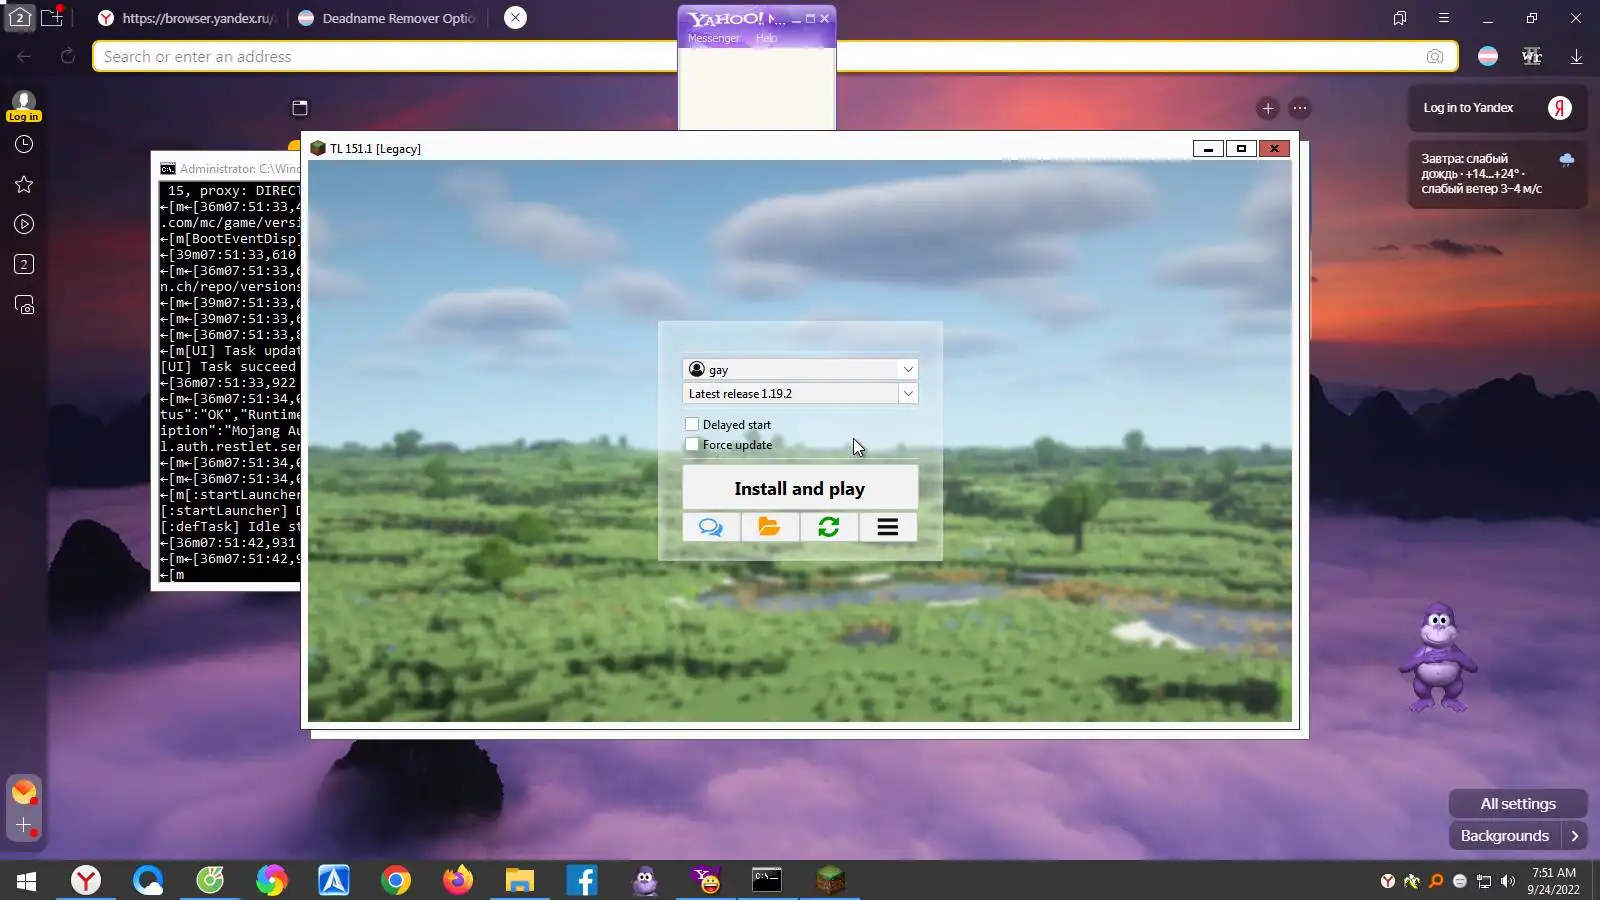1600x900 pixels.
Task: Click the command prompt taskbar icon
Action: click(x=767, y=880)
